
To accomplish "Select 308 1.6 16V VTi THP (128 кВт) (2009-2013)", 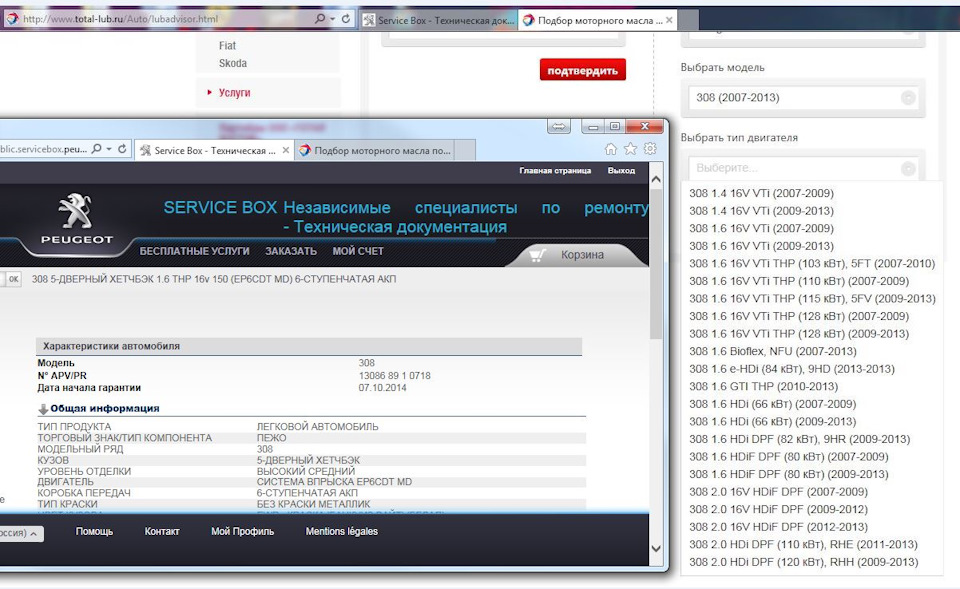I will coord(799,334).
